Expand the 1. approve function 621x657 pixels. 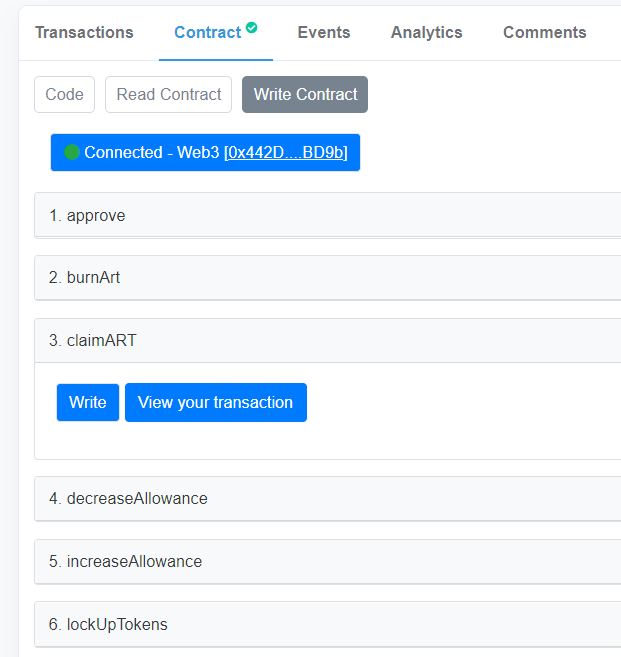(328, 215)
